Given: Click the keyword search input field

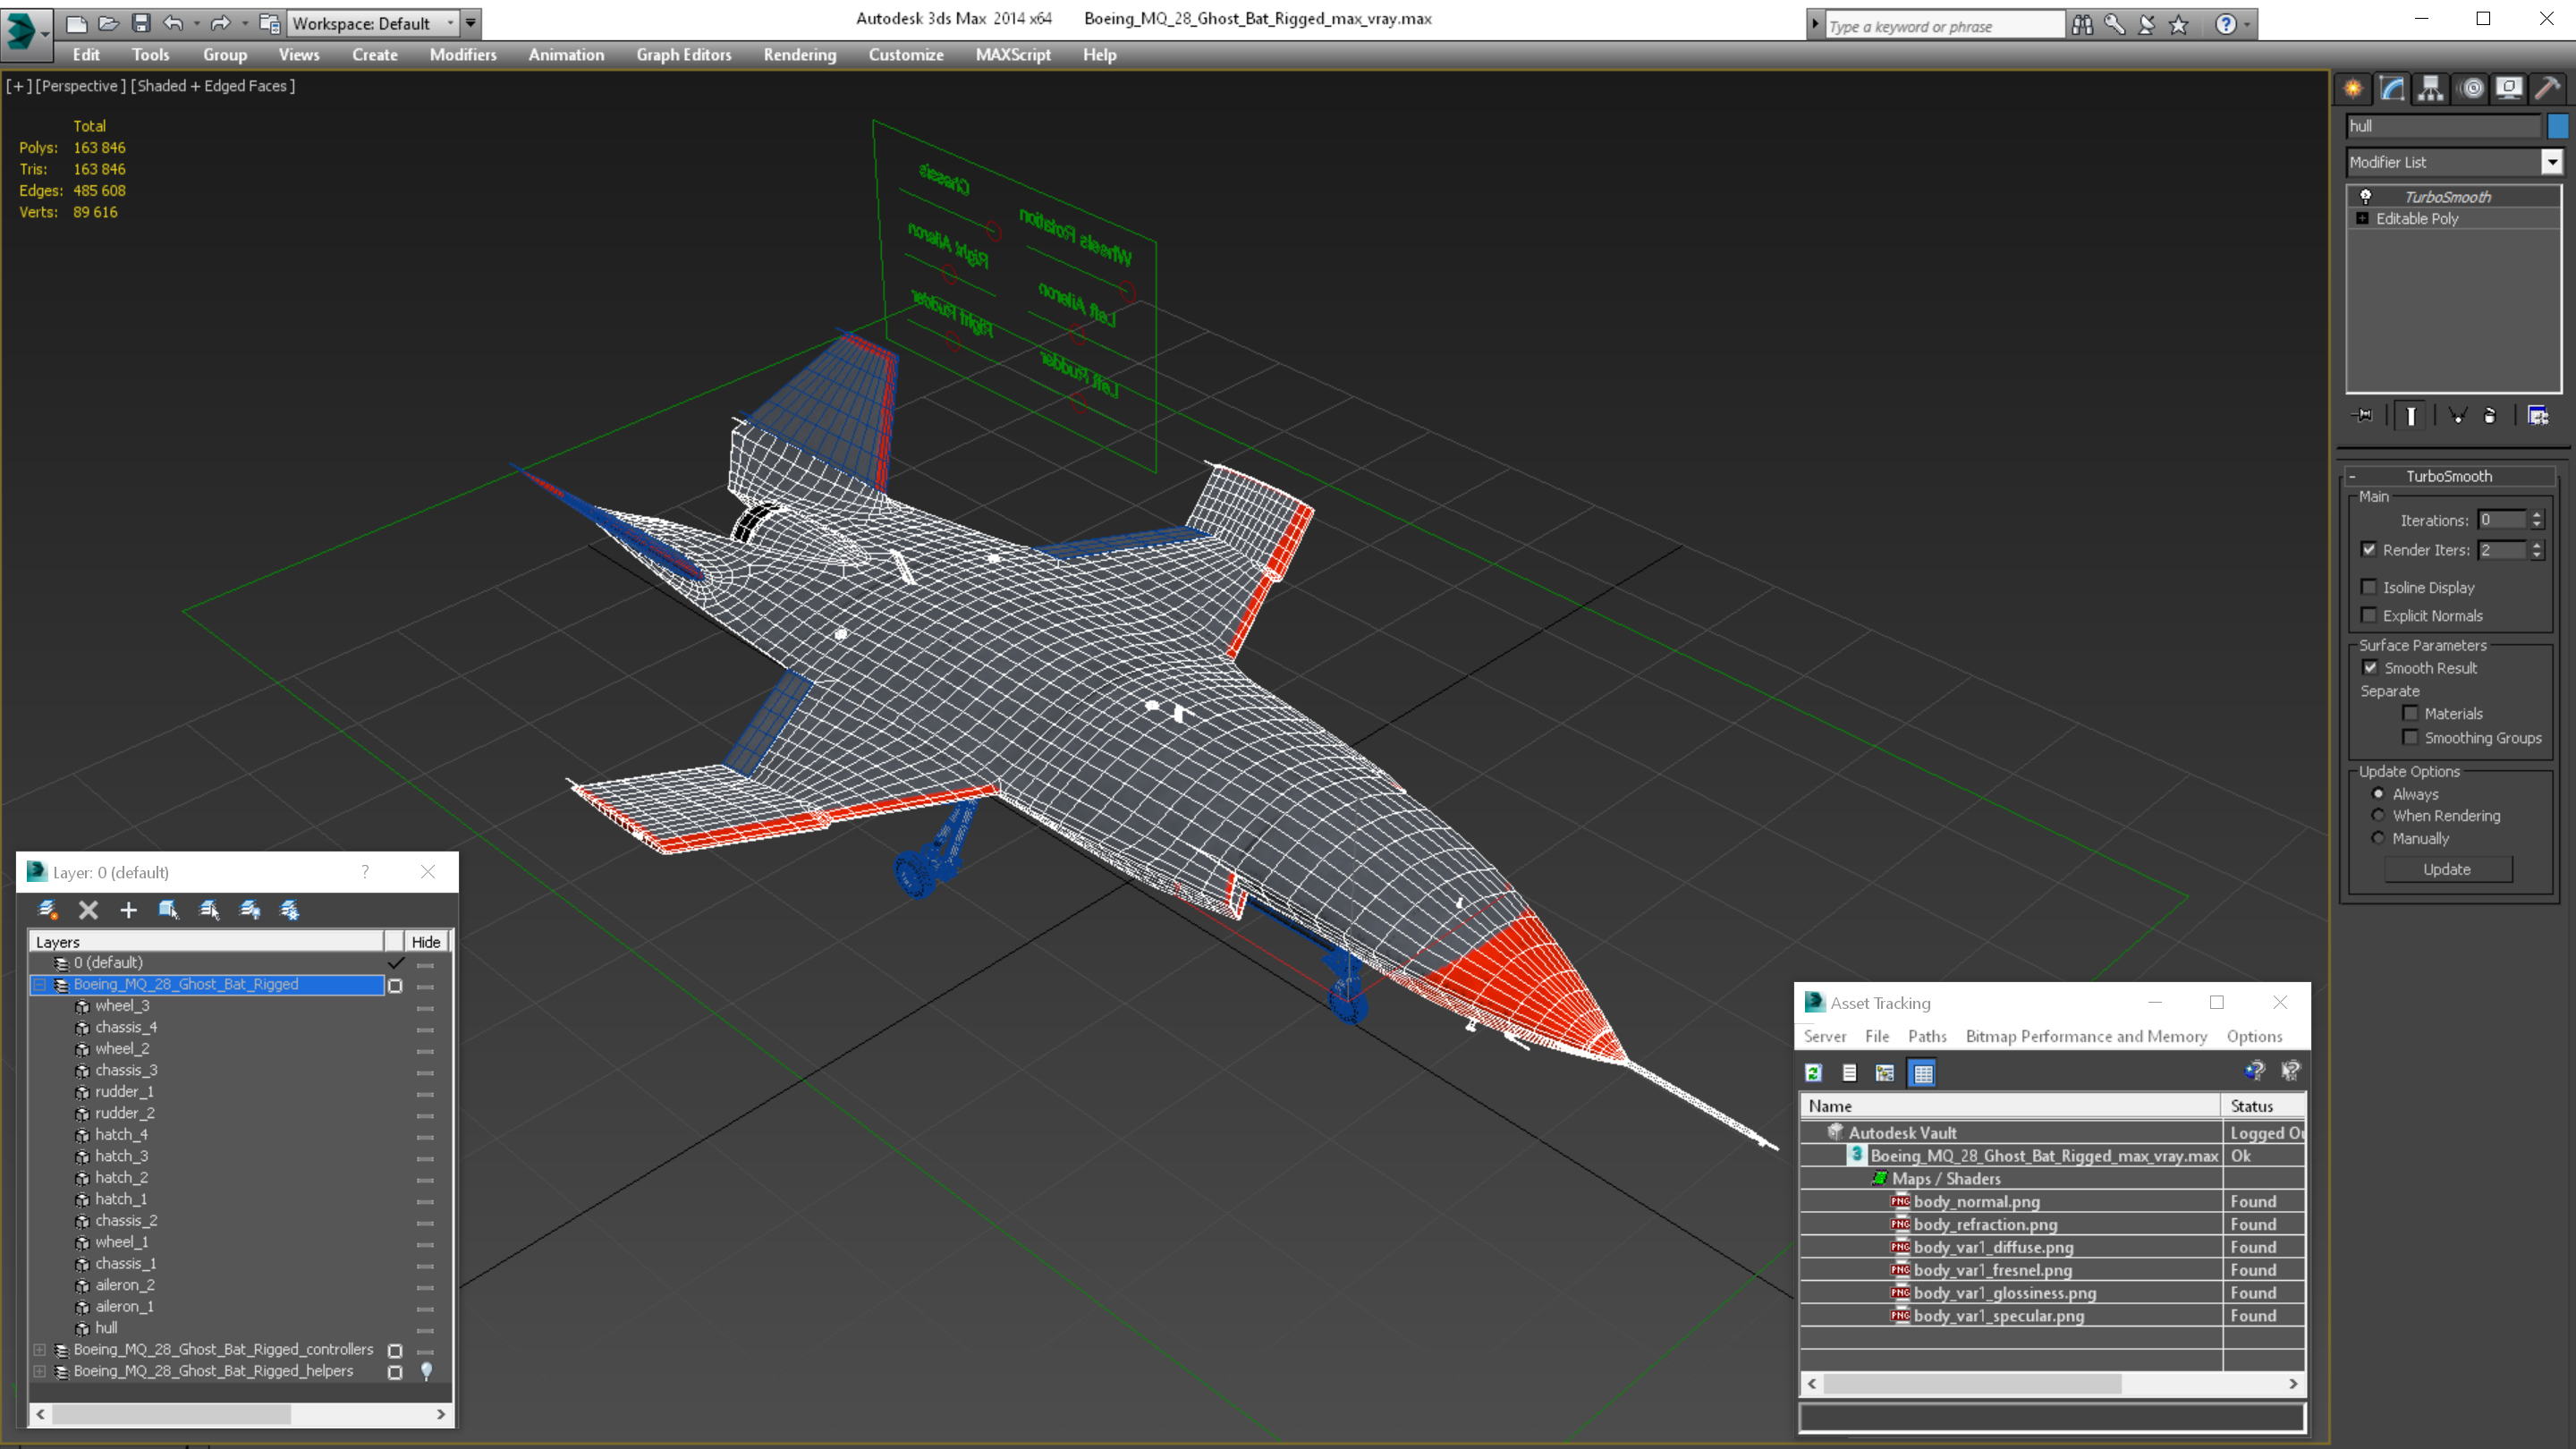Looking at the screenshot, I should tap(1944, 26).
